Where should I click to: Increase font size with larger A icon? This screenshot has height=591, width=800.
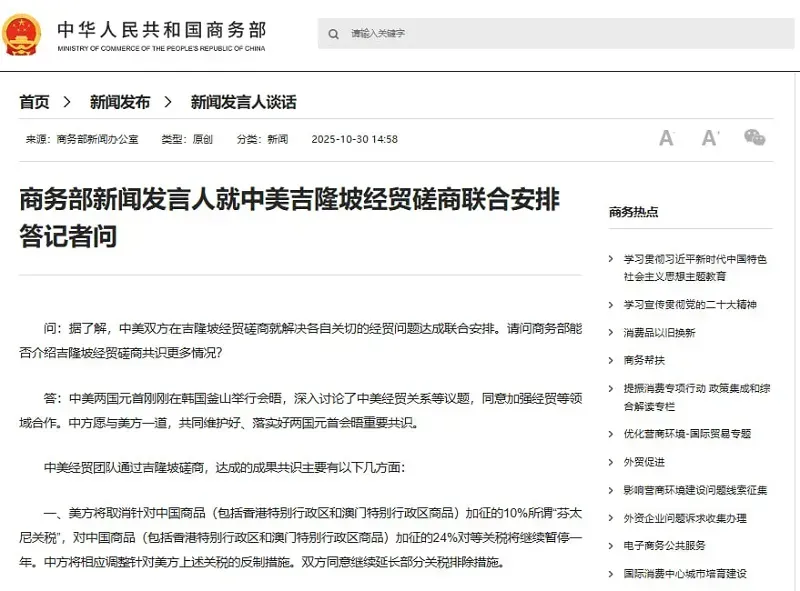(710, 138)
